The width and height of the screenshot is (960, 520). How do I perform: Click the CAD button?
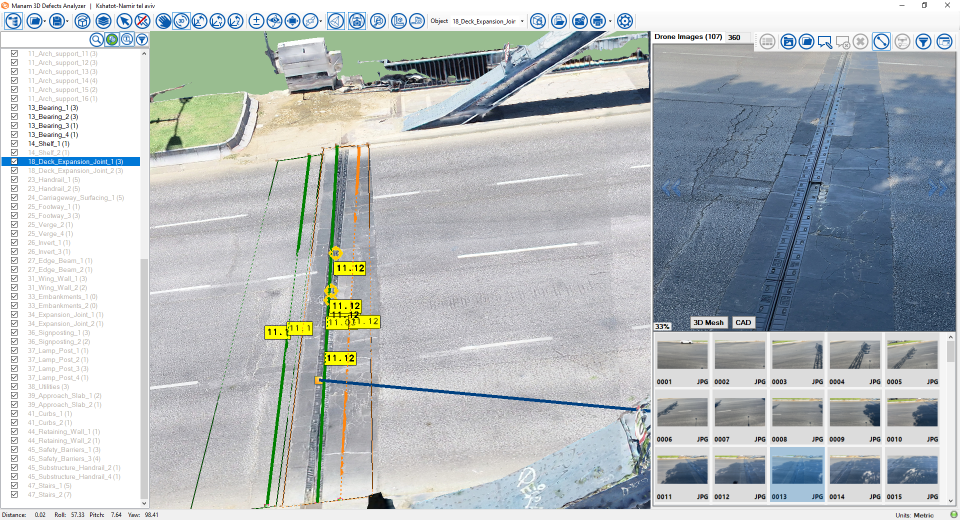tap(743, 322)
